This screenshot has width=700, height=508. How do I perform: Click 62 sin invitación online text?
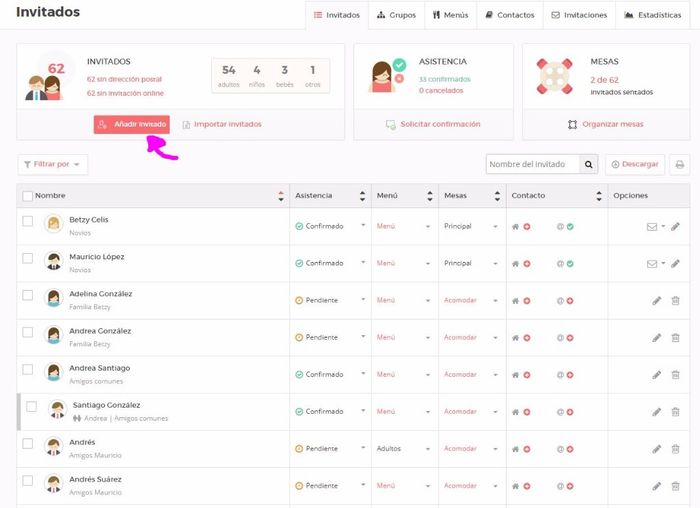point(125,93)
